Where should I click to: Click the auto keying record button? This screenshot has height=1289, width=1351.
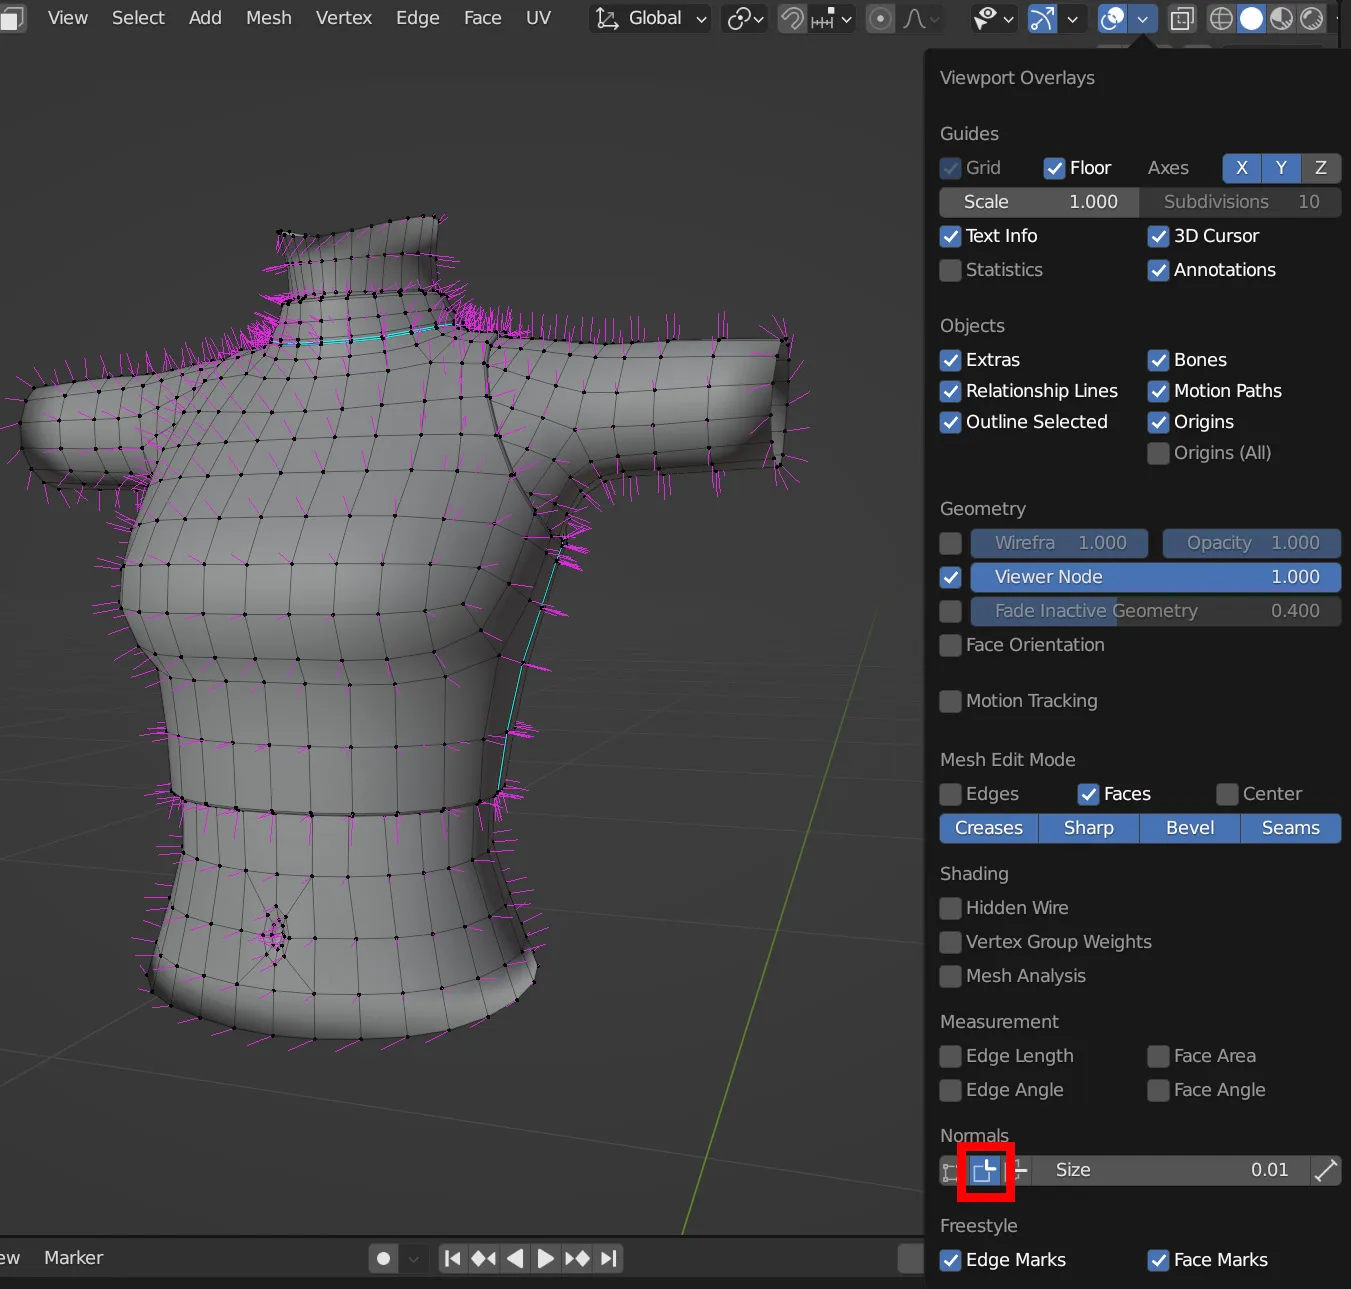click(383, 1258)
